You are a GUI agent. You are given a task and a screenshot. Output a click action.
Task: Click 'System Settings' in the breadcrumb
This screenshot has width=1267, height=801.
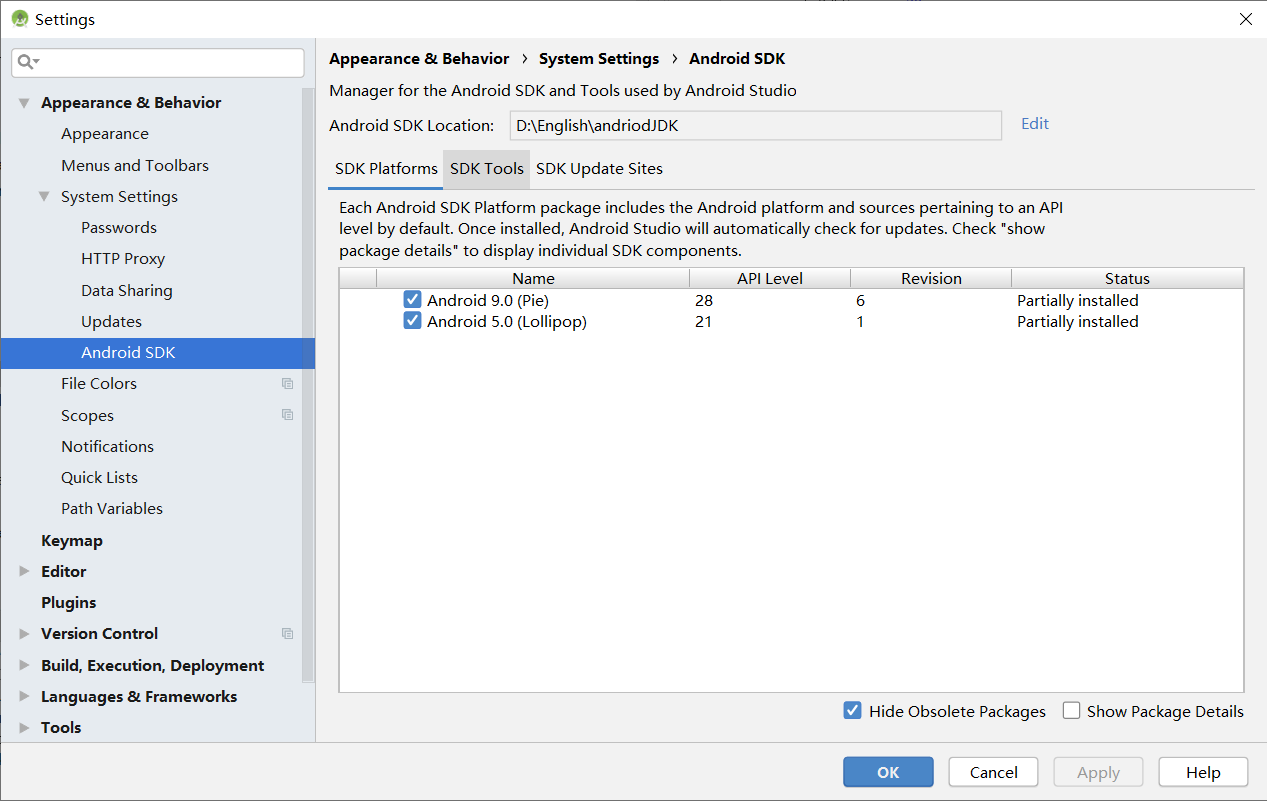599,59
